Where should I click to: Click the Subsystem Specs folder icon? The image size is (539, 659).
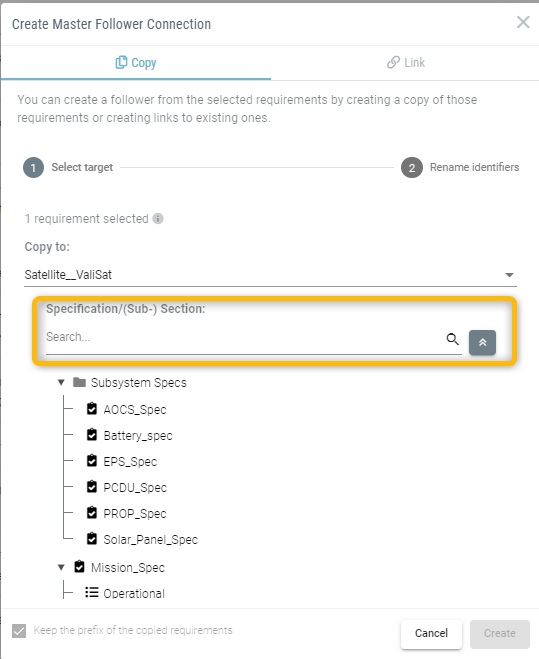pos(79,382)
